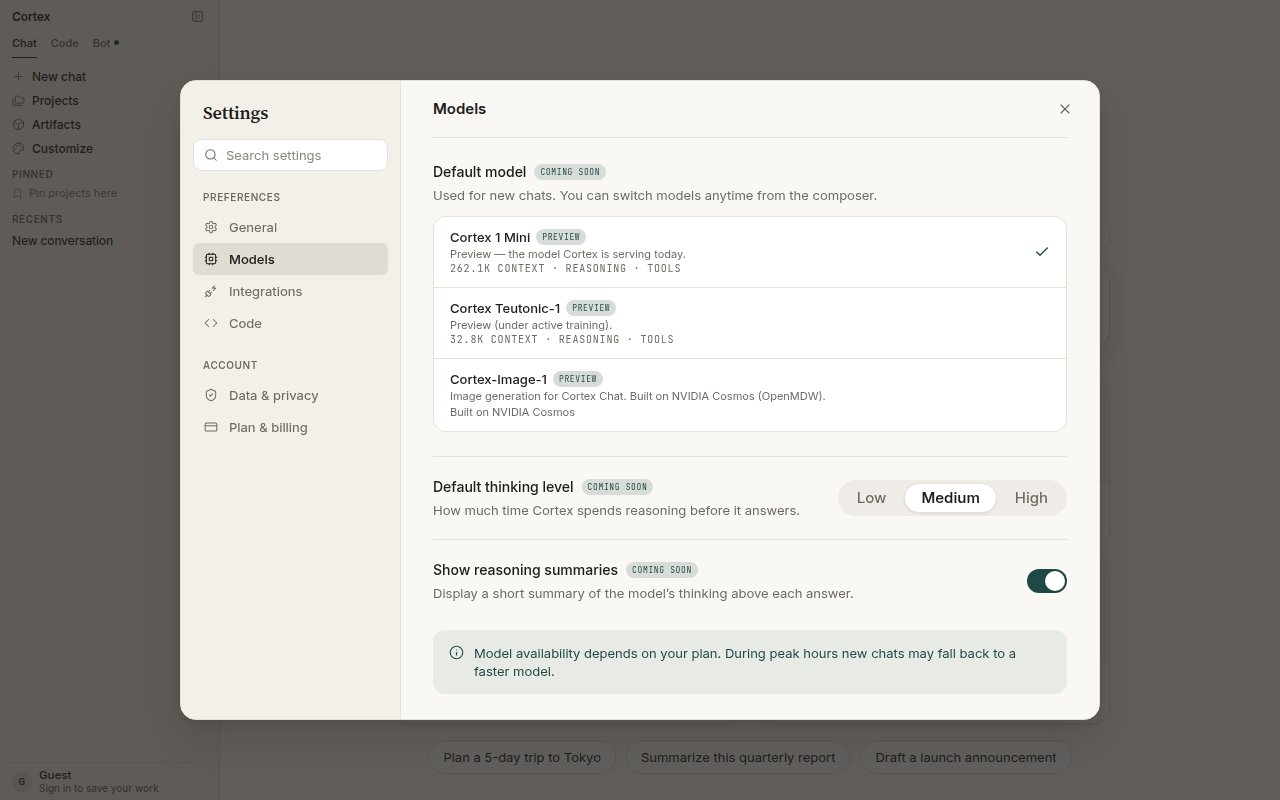
Task: Click the Projects icon in the sidebar
Action: pyautogui.click(x=18, y=100)
